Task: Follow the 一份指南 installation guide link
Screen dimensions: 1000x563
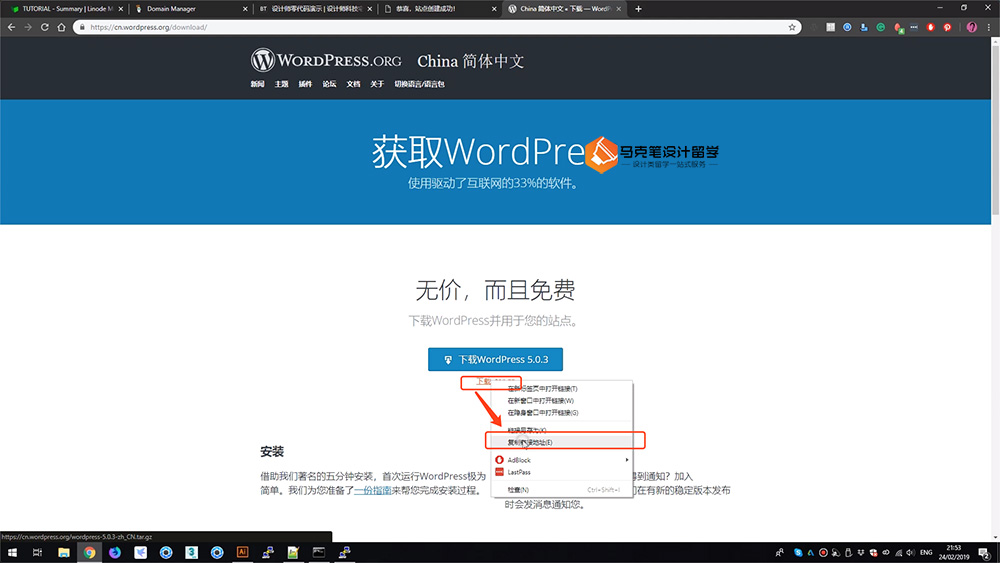Action: [x=372, y=490]
